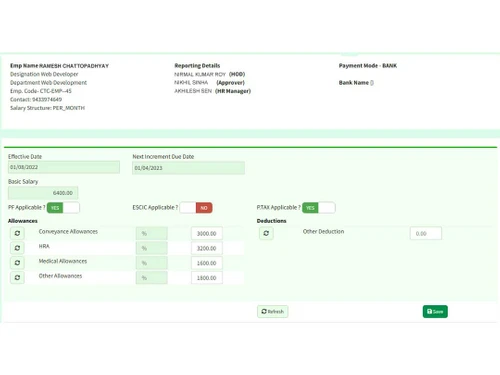Click Department Web Development text
This screenshot has height=375, width=500.
coord(48,82)
